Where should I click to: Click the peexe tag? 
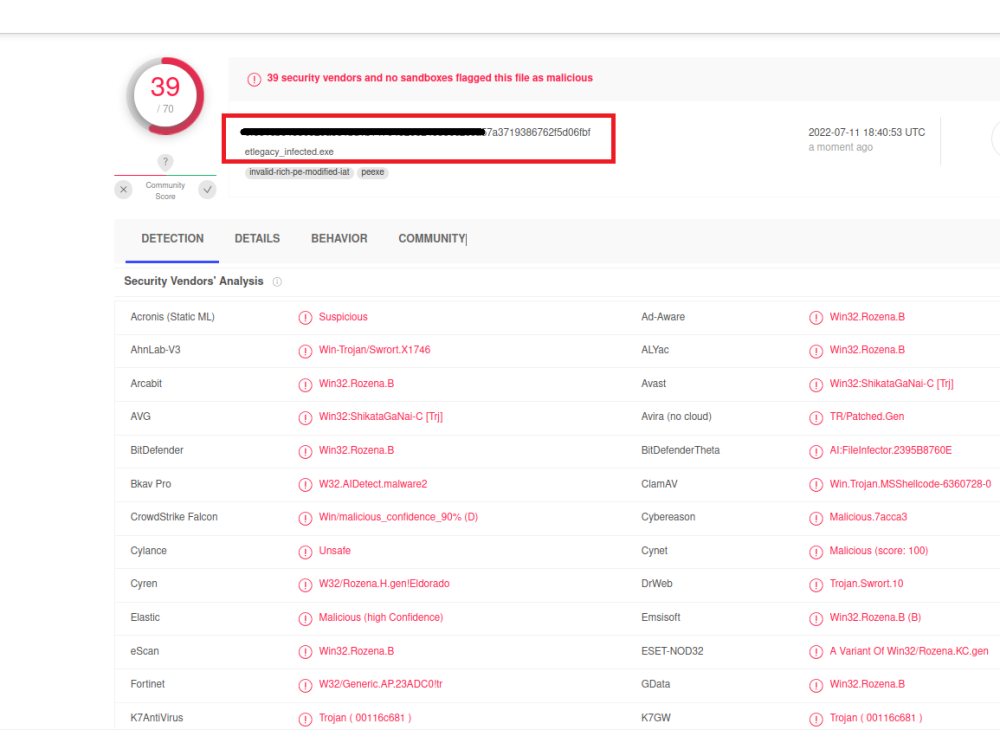pyautogui.click(x=372, y=172)
